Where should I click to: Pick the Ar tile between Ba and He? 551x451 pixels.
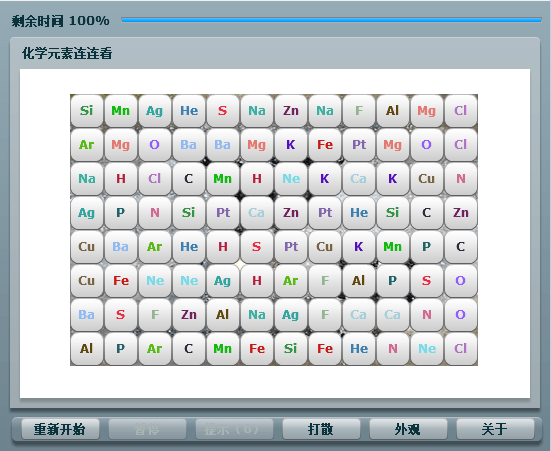click(x=155, y=246)
